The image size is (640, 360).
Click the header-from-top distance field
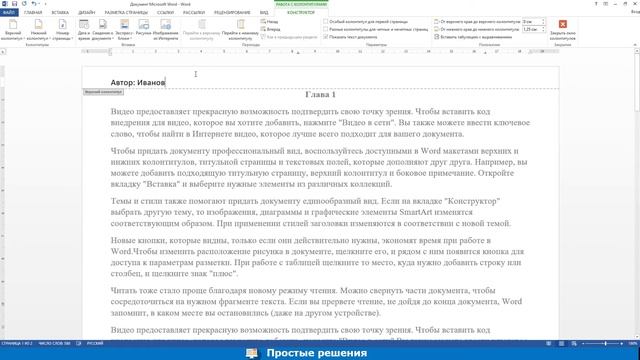pyautogui.click(x=531, y=22)
